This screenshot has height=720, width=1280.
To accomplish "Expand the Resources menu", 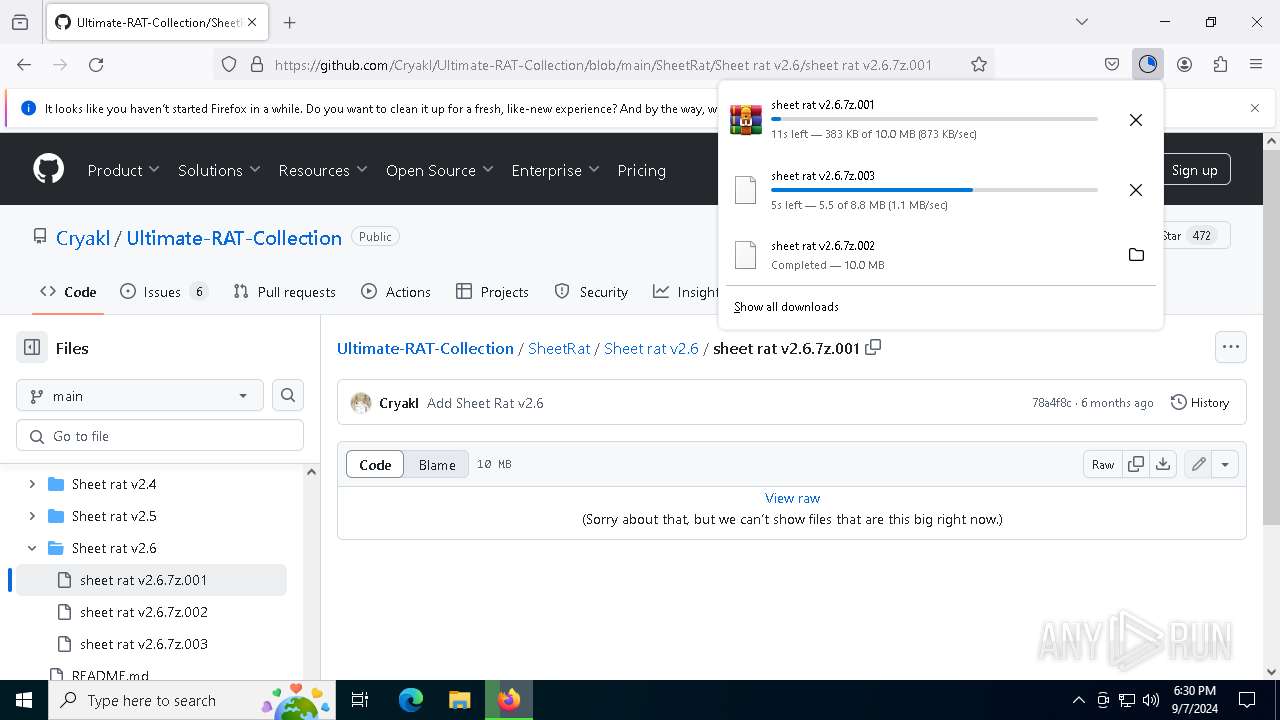I will (x=323, y=170).
